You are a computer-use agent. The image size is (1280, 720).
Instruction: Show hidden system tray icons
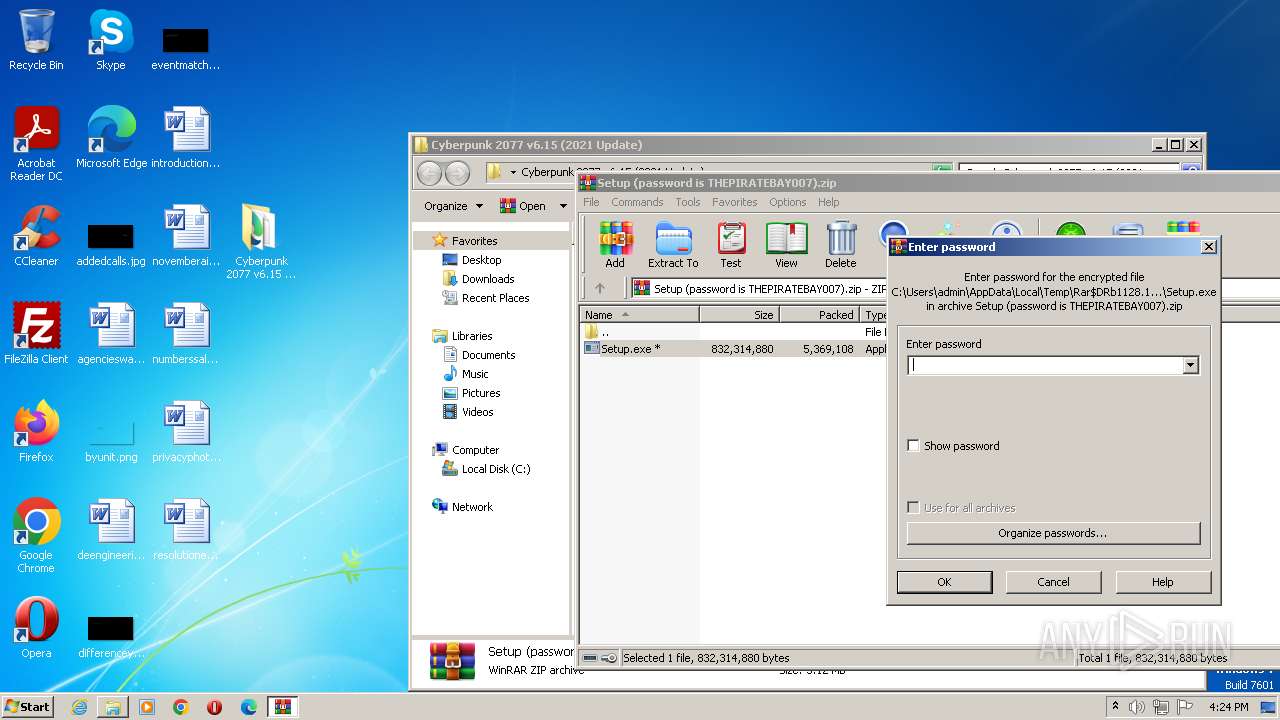[1115, 707]
